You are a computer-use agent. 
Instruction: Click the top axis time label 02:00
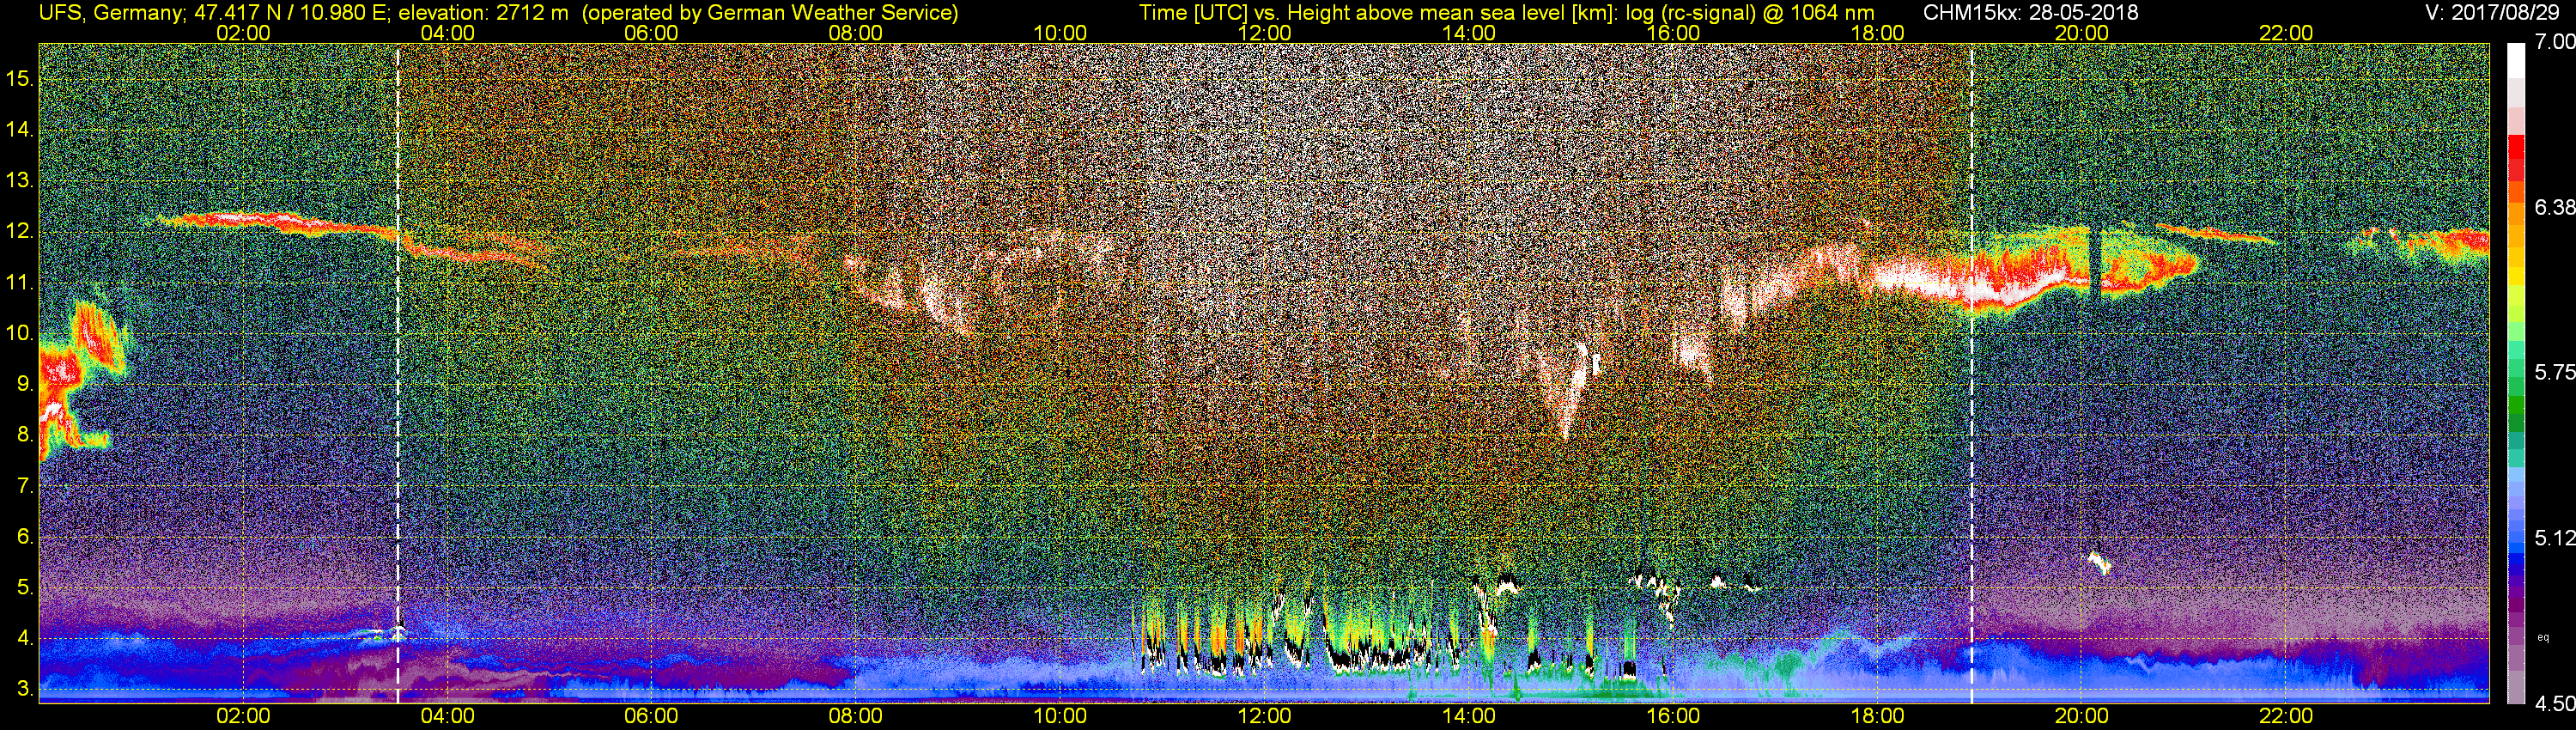243,33
